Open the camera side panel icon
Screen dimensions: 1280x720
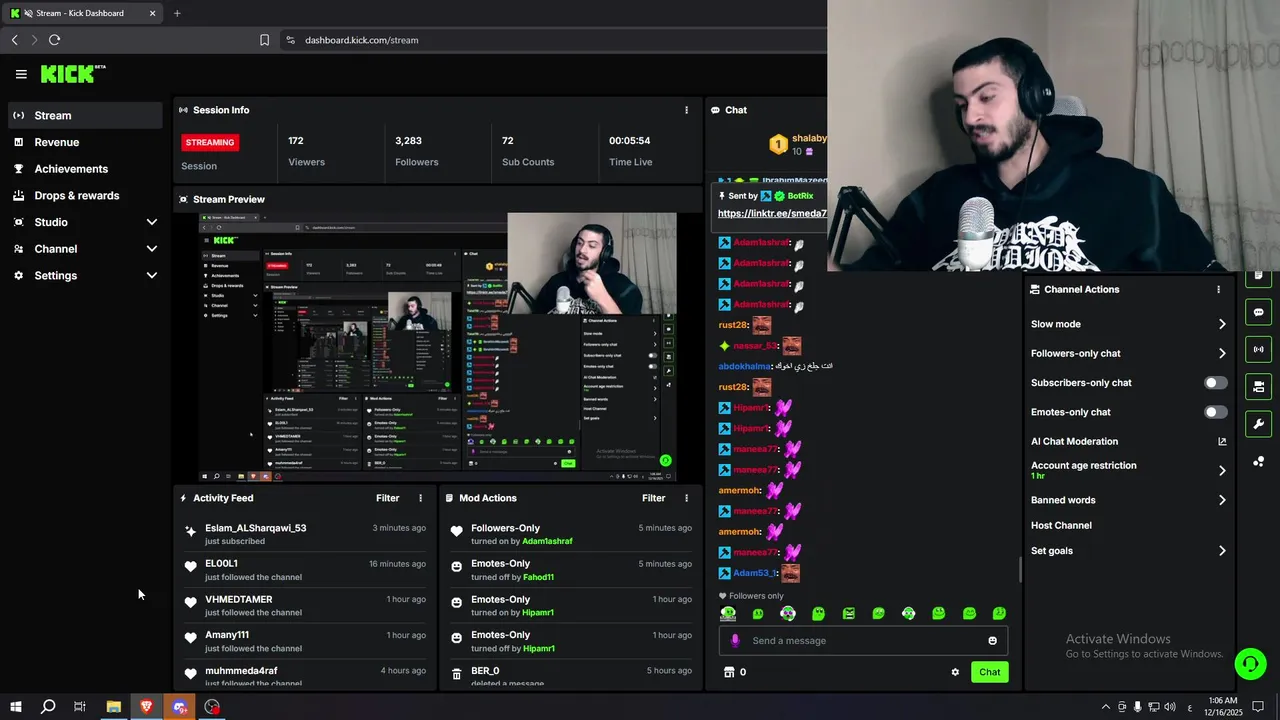coord(1258,386)
